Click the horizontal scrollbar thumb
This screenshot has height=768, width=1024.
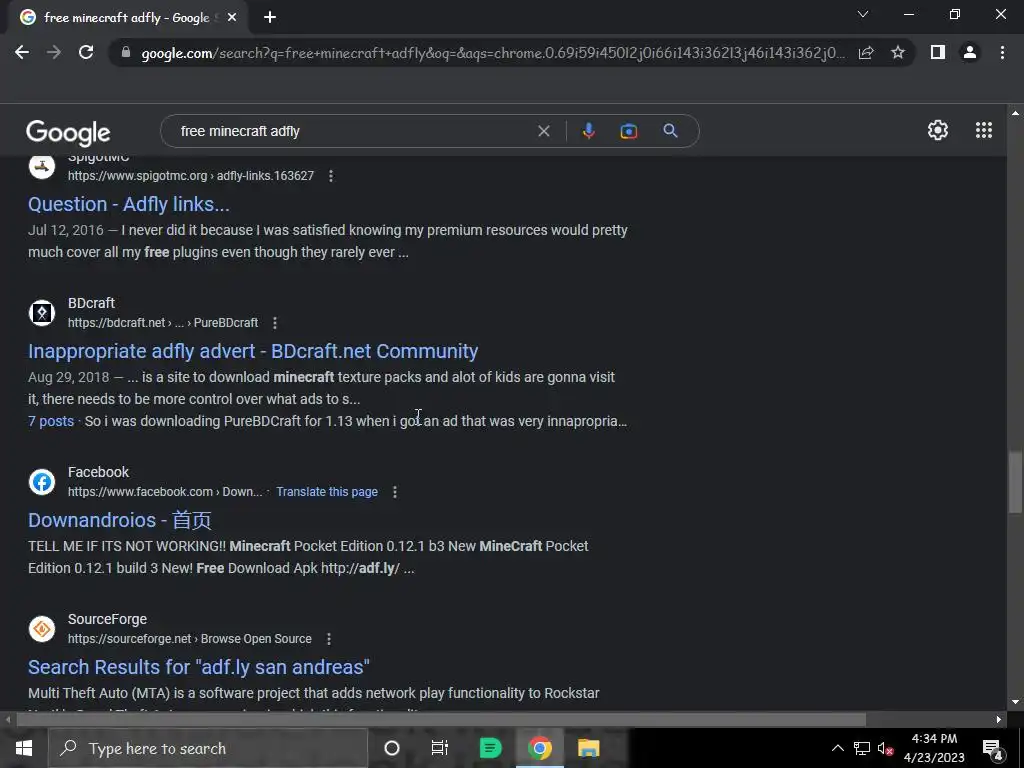(x=441, y=720)
